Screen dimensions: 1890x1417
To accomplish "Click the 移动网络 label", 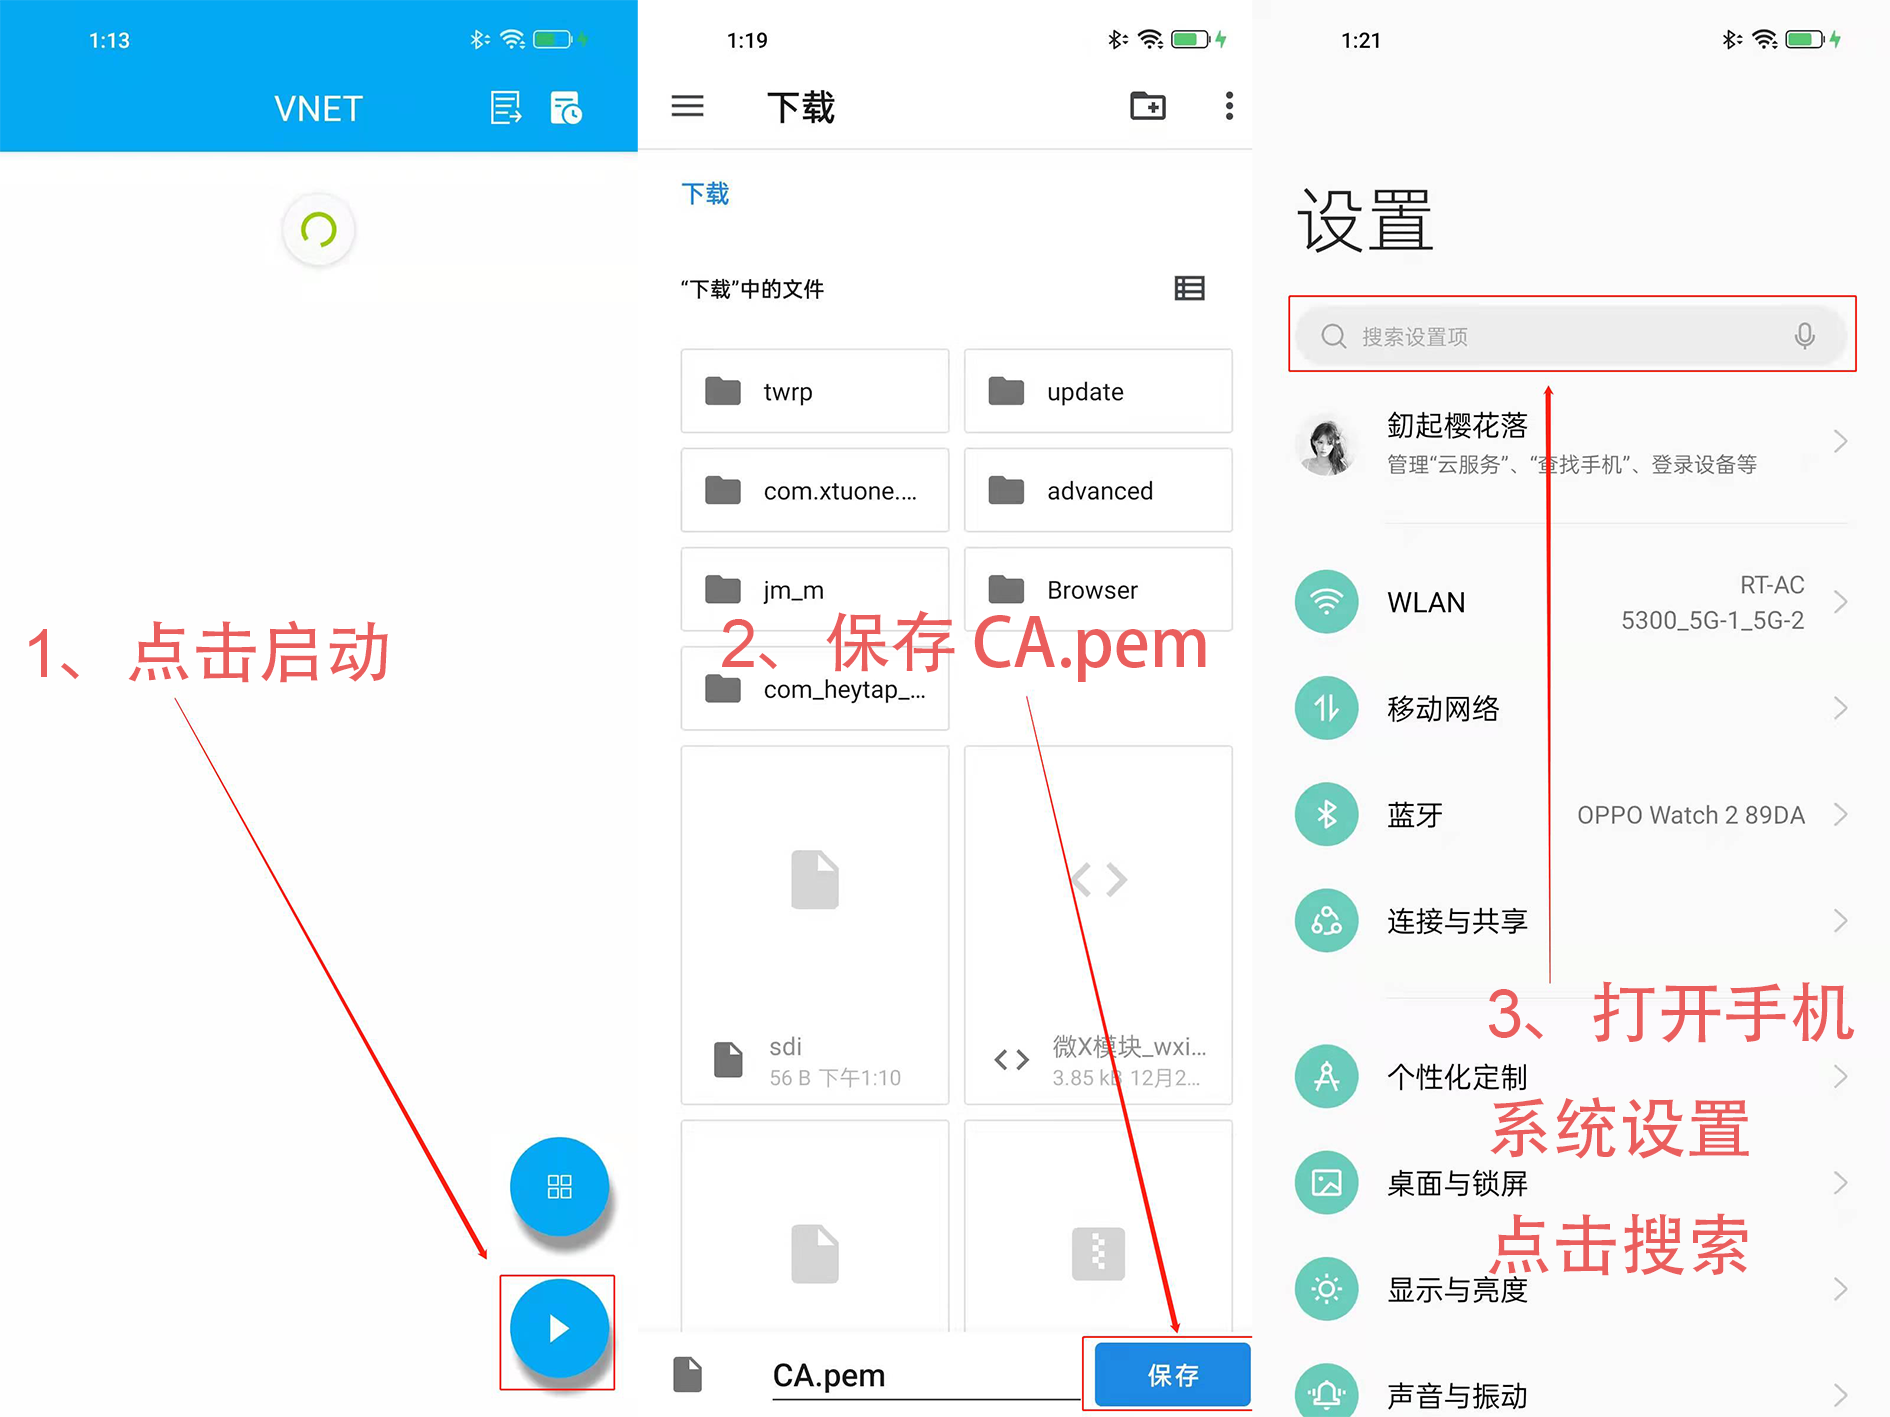I will [x=1443, y=709].
